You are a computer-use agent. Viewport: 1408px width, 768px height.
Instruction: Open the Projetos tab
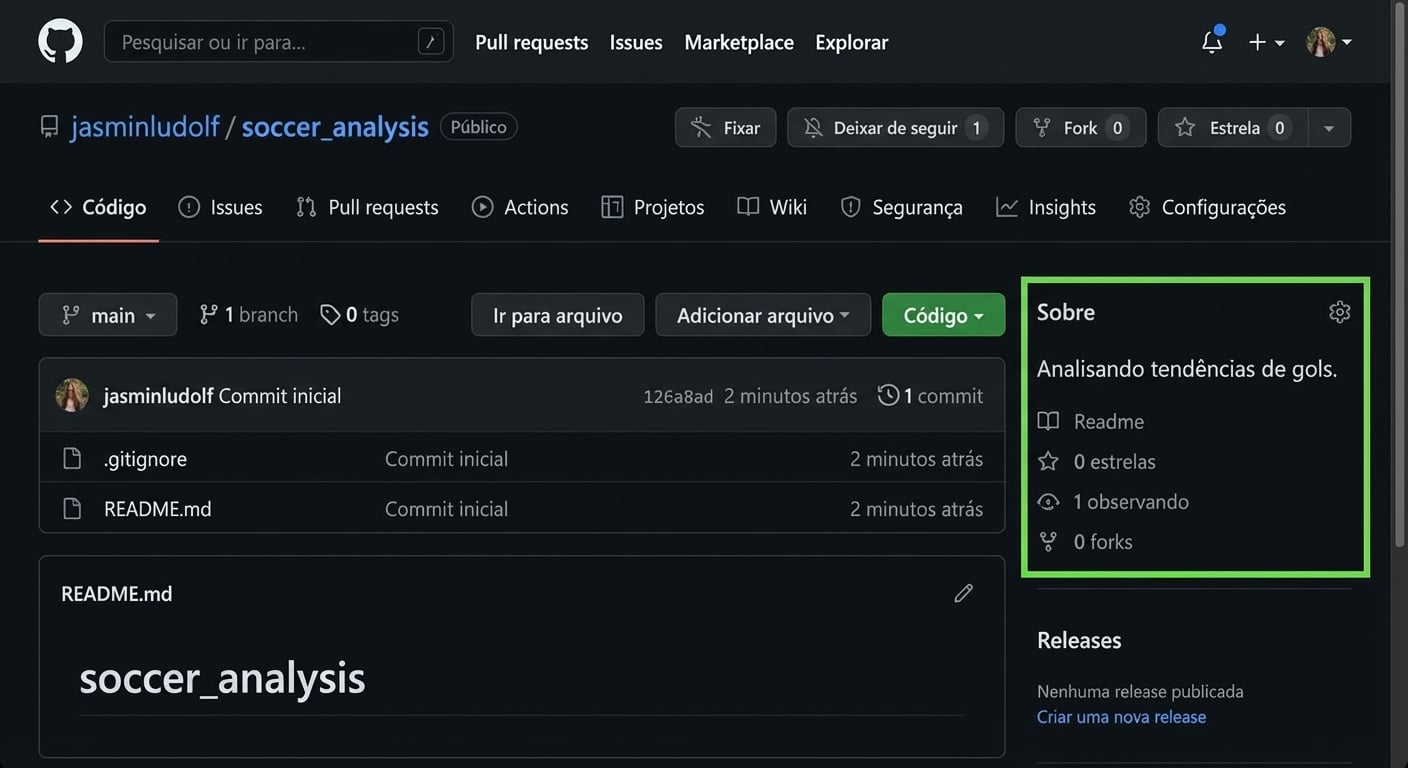click(x=652, y=207)
